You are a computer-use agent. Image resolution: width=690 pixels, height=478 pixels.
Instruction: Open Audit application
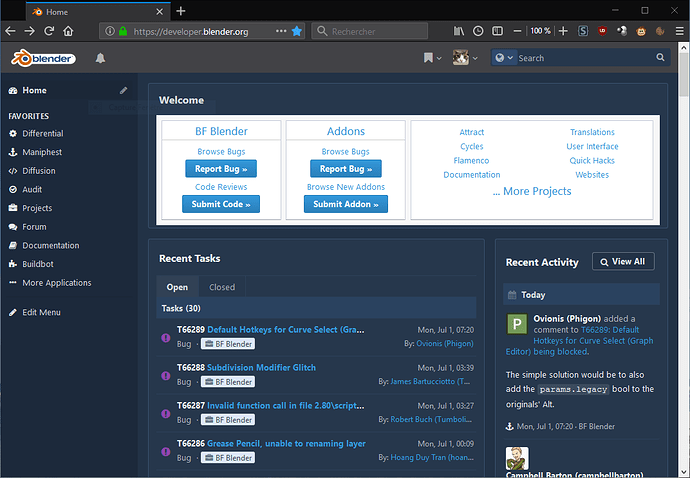pyautogui.click(x=32, y=189)
